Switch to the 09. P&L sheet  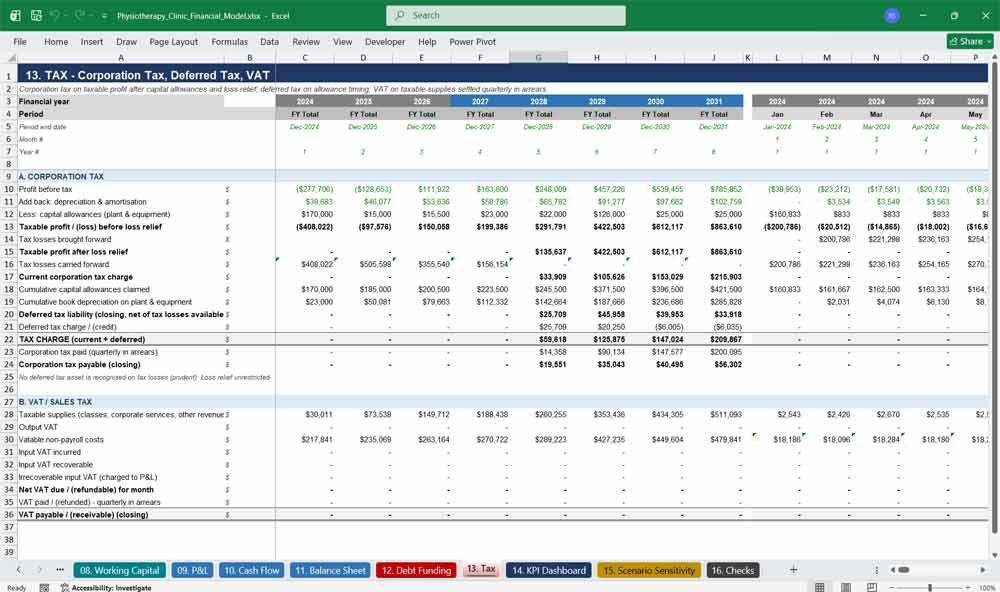pos(192,570)
